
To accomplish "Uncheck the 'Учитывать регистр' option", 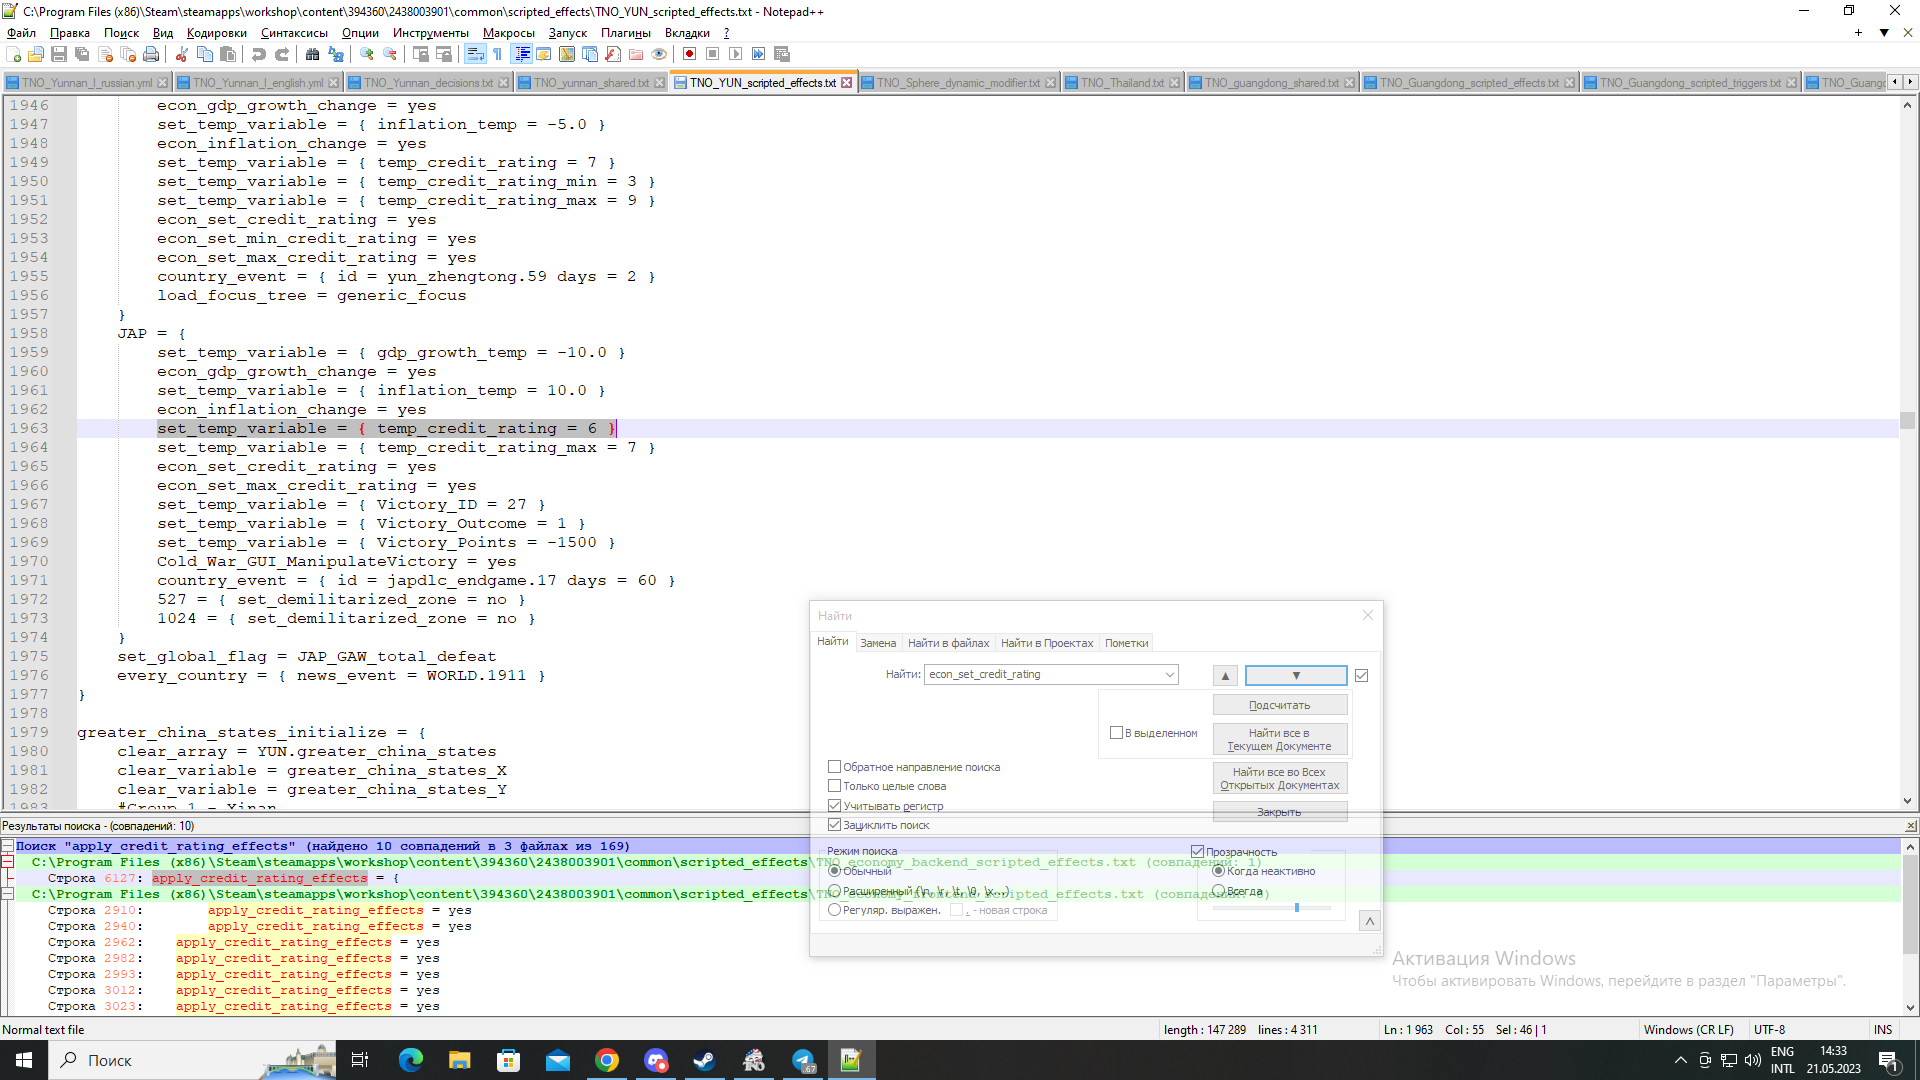I will tap(835, 806).
